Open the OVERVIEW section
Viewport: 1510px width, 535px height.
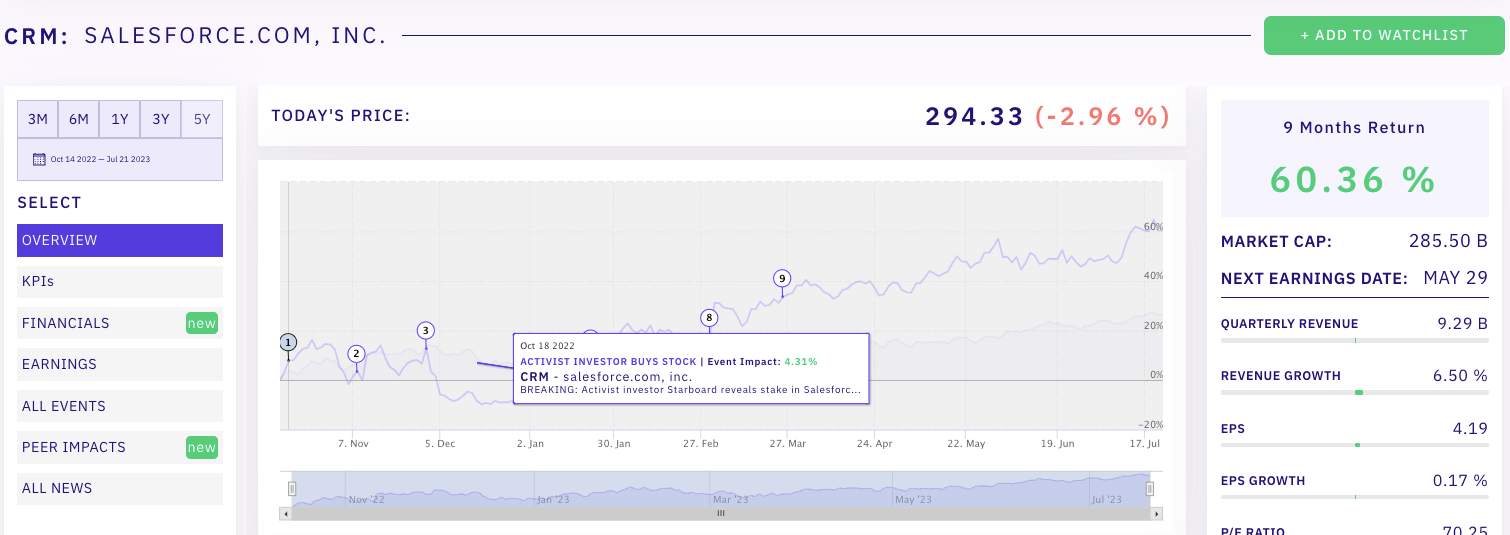click(x=120, y=240)
